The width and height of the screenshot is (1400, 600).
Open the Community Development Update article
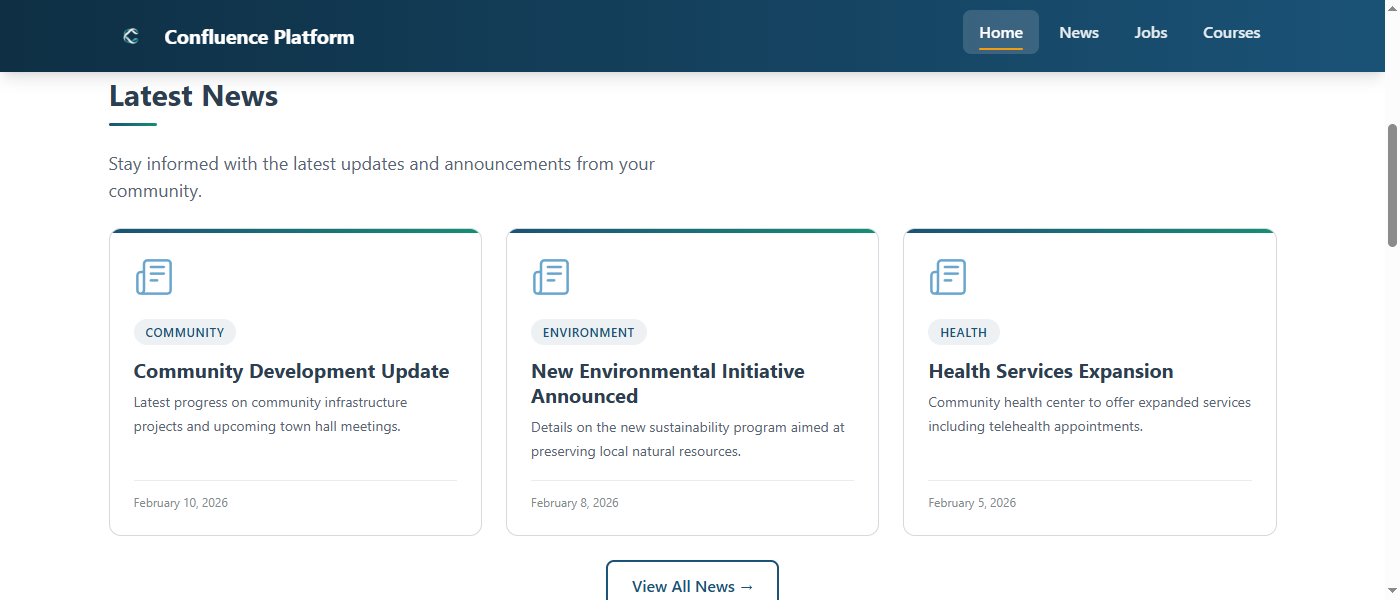pyautogui.click(x=291, y=370)
